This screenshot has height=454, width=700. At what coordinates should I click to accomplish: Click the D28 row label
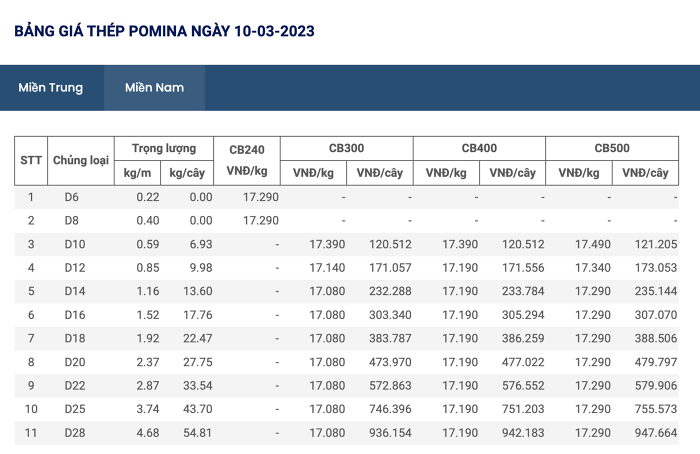coord(75,433)
